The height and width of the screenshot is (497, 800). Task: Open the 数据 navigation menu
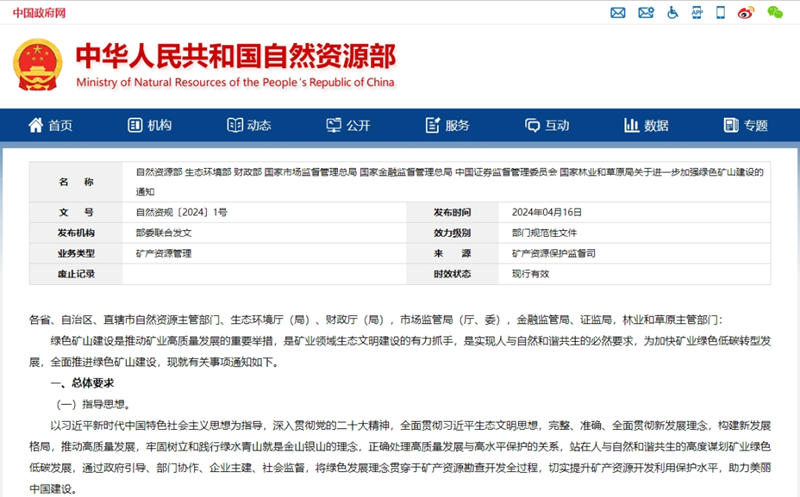tap(647, 125)
